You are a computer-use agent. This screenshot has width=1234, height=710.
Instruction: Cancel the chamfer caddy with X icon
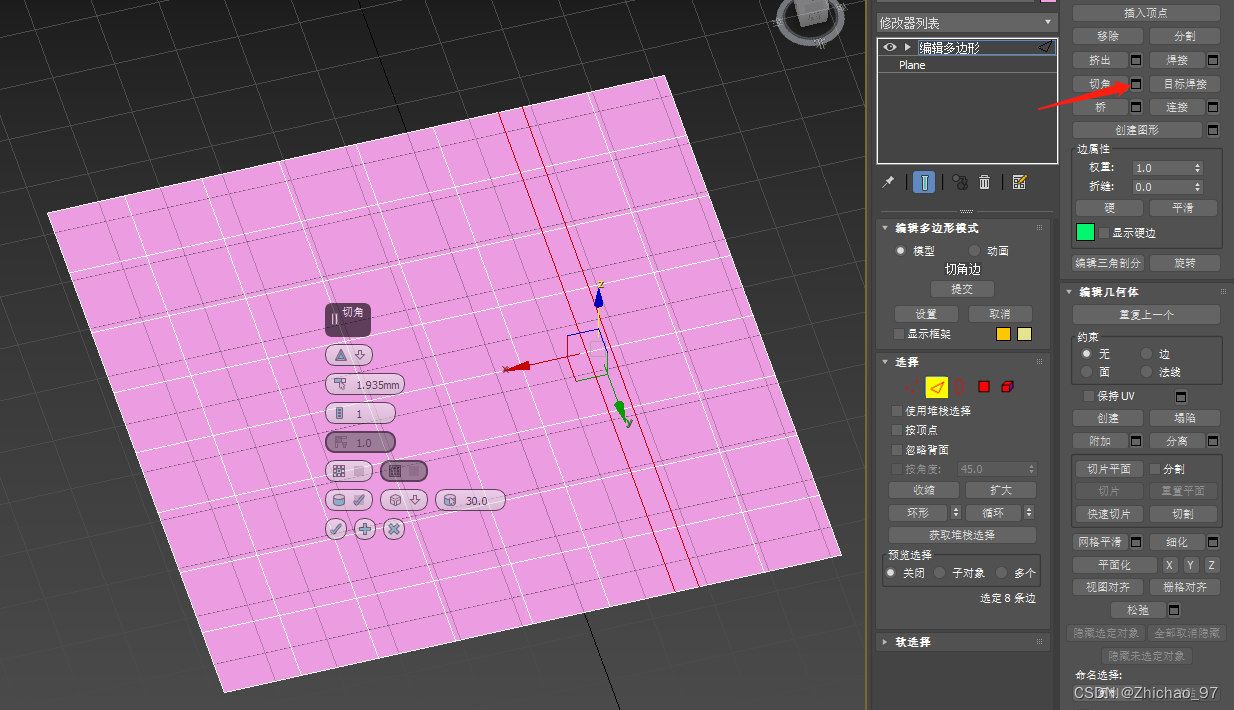[394, 529]
